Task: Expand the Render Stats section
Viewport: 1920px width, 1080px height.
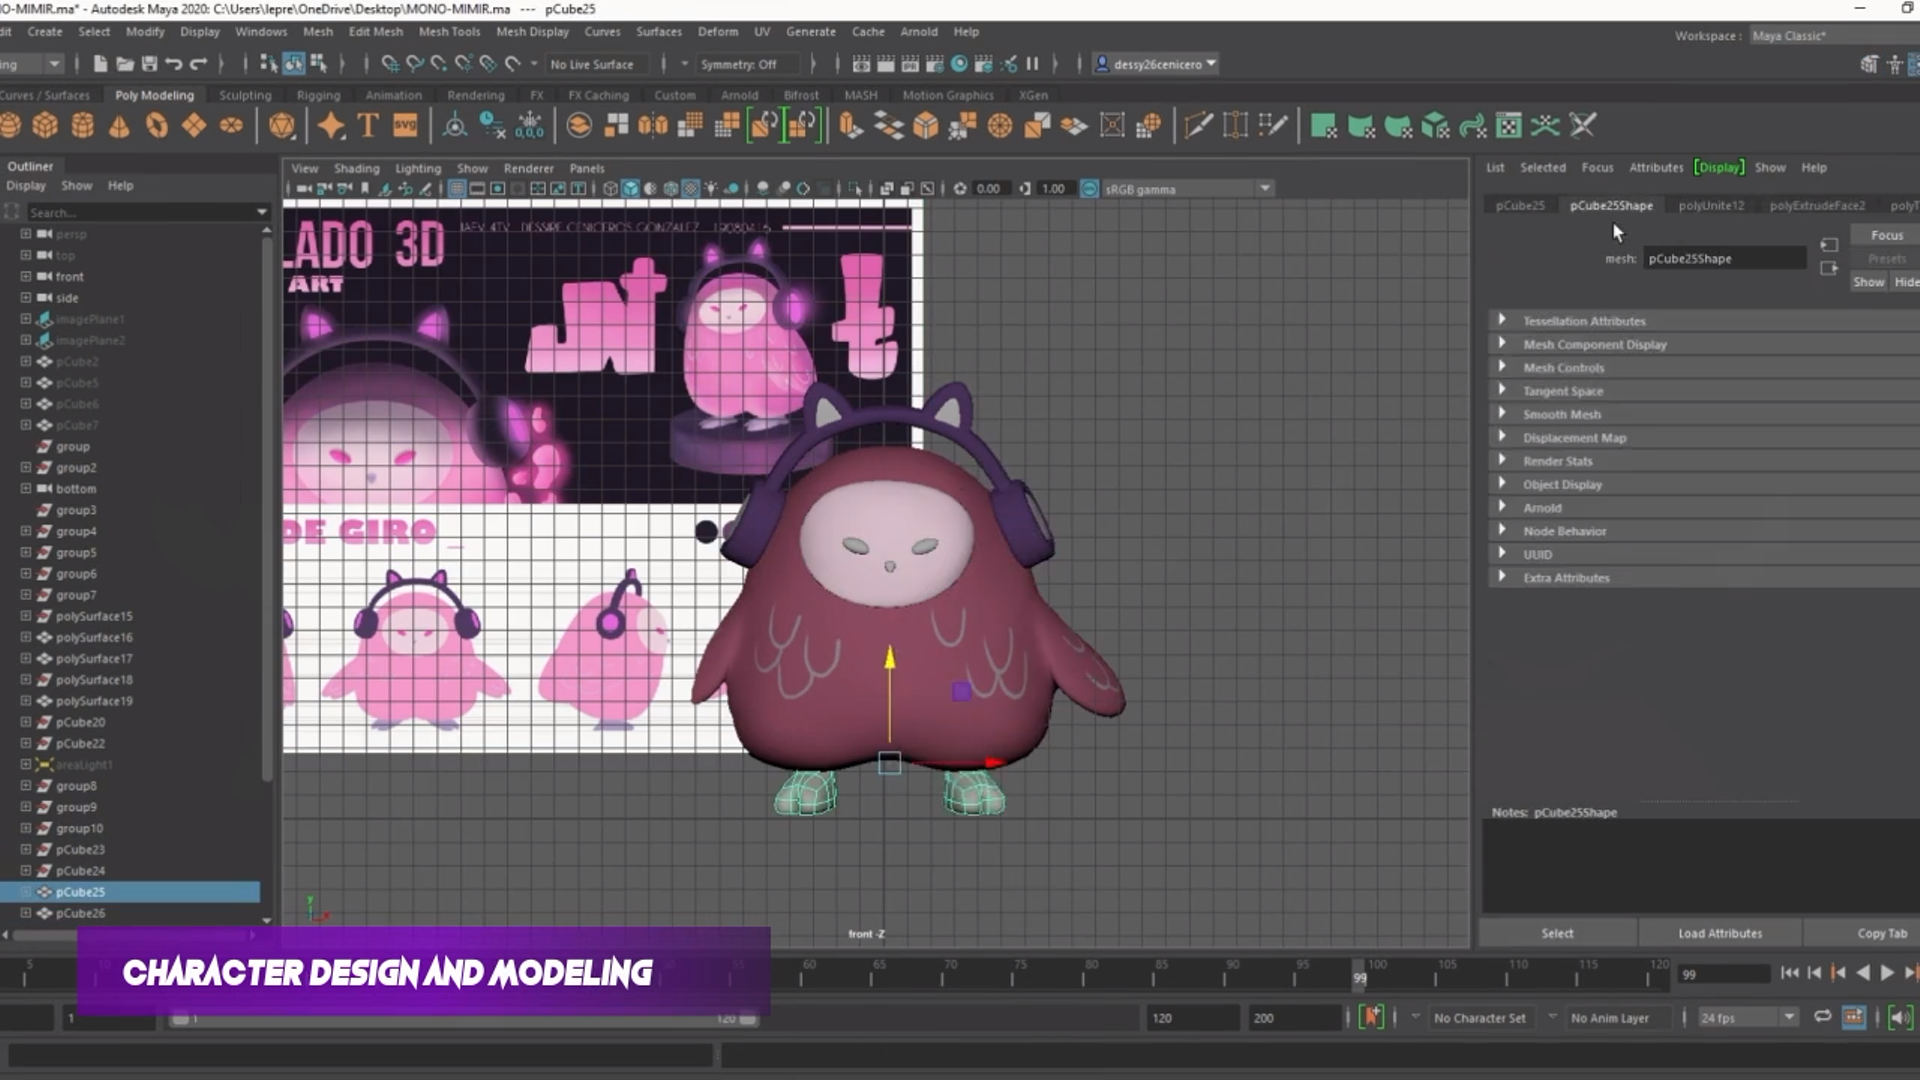Action: [x=1704, y=461]
